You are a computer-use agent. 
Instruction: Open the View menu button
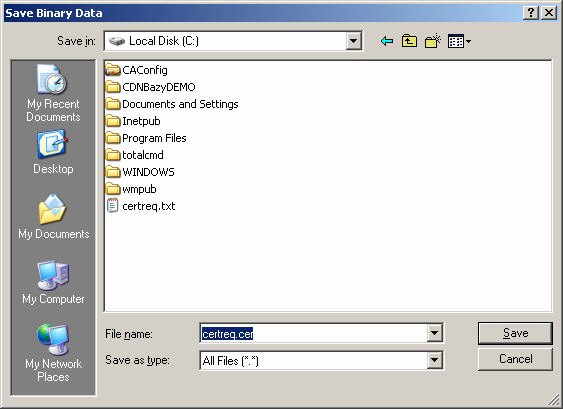point(459,41)
